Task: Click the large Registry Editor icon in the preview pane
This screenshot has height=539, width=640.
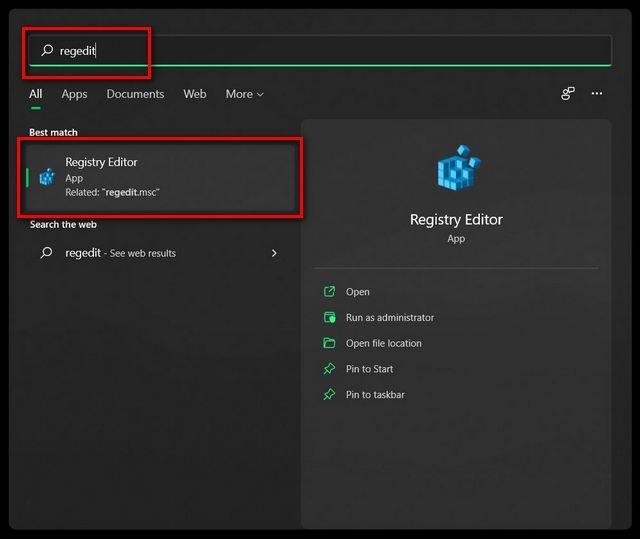Action: point(459,168)
